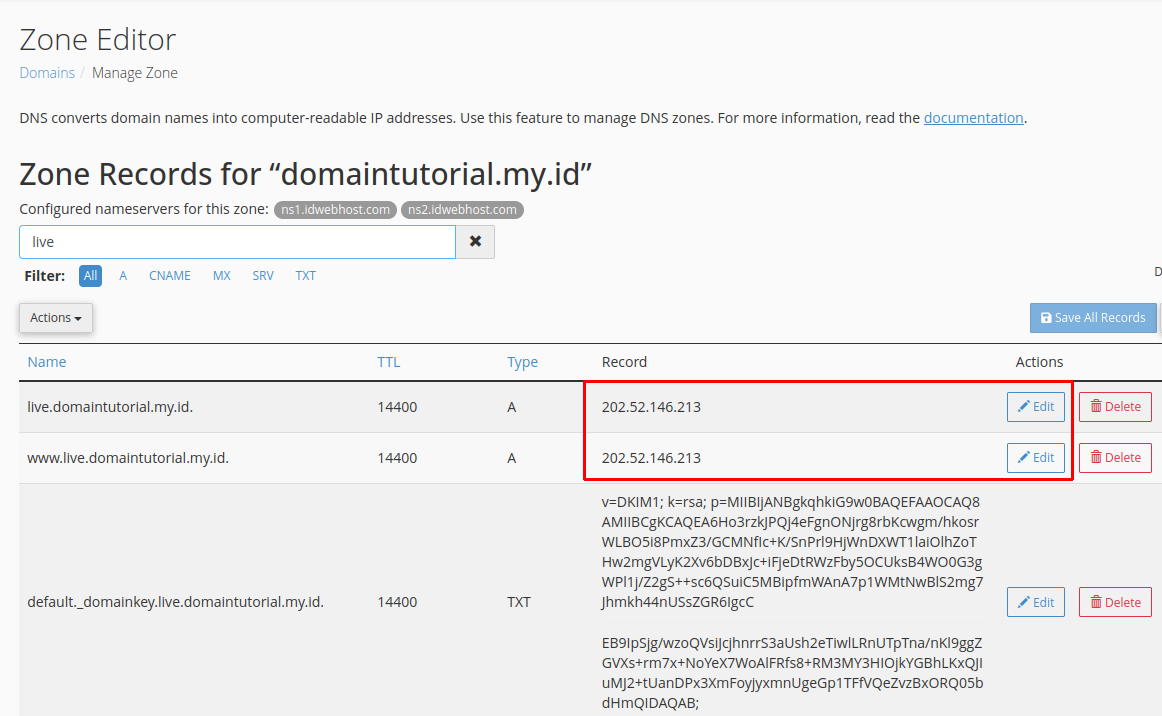Toggle the TXT record filter
The image size is (1162, 716).
pos(305,275)
